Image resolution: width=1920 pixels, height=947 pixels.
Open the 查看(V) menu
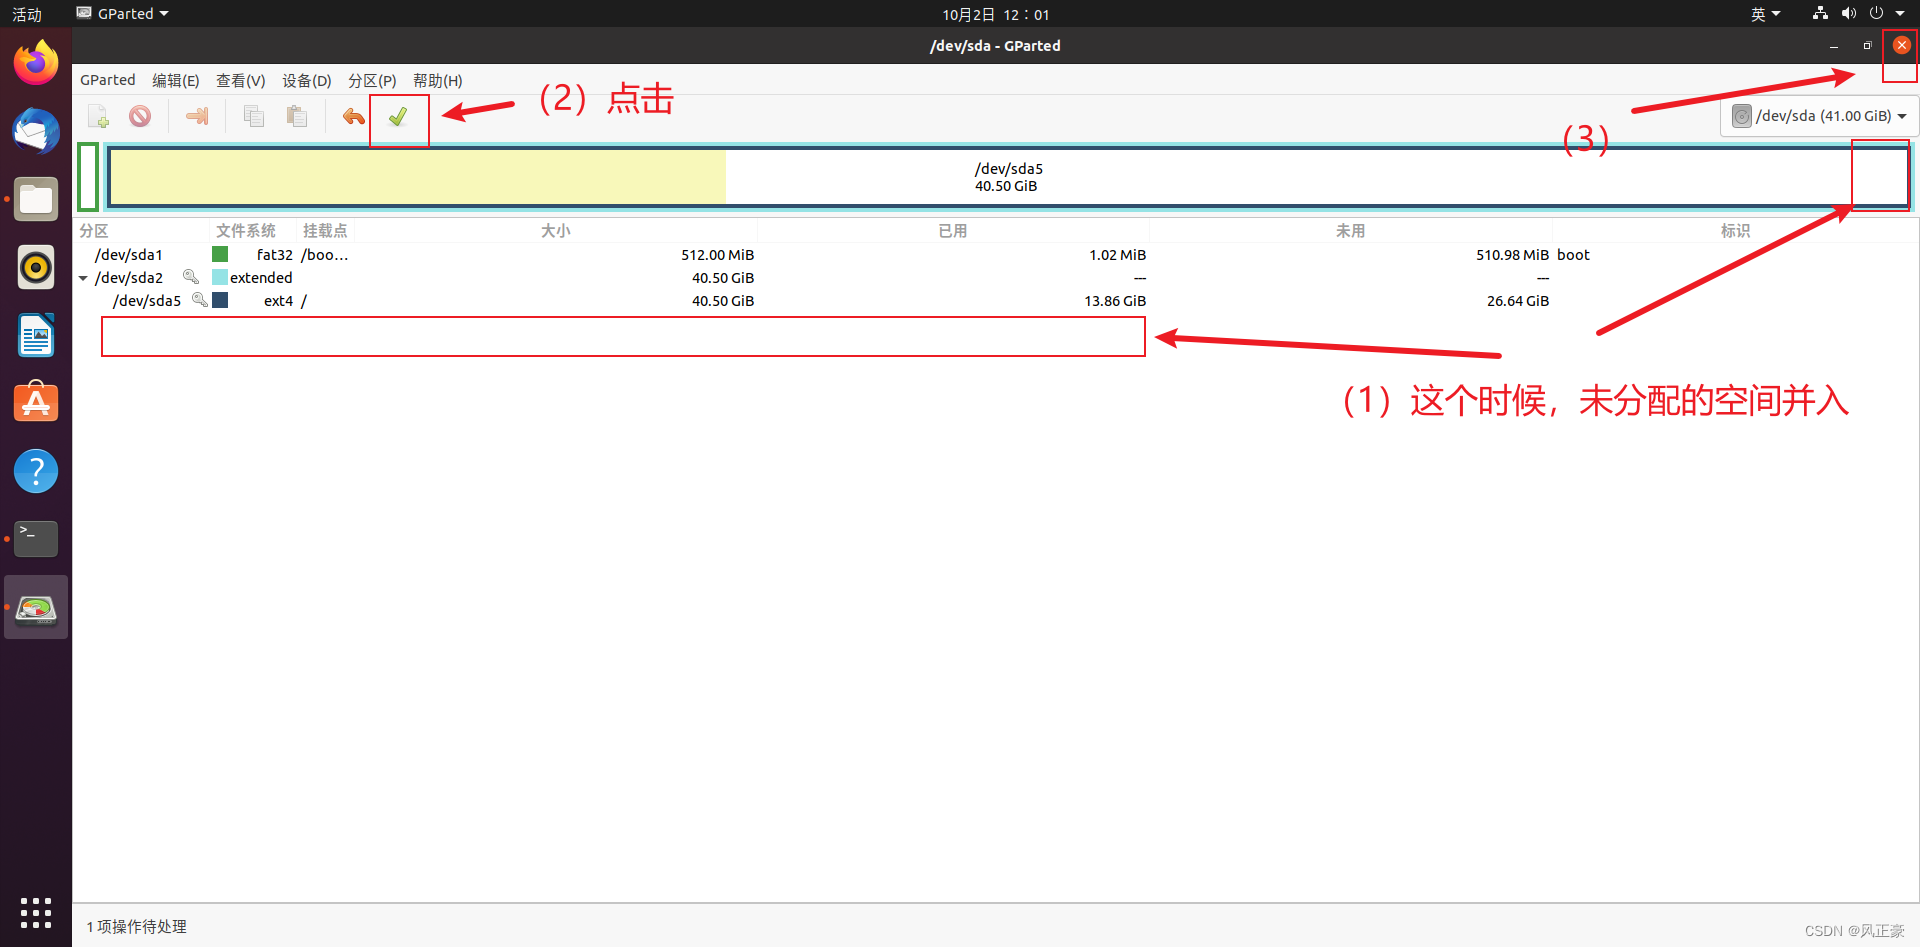tap(241, 80)
